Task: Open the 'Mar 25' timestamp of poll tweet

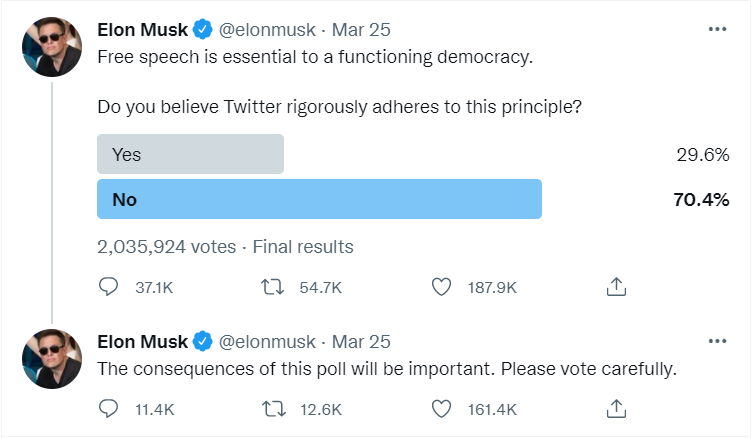Action: pos(361,30)
